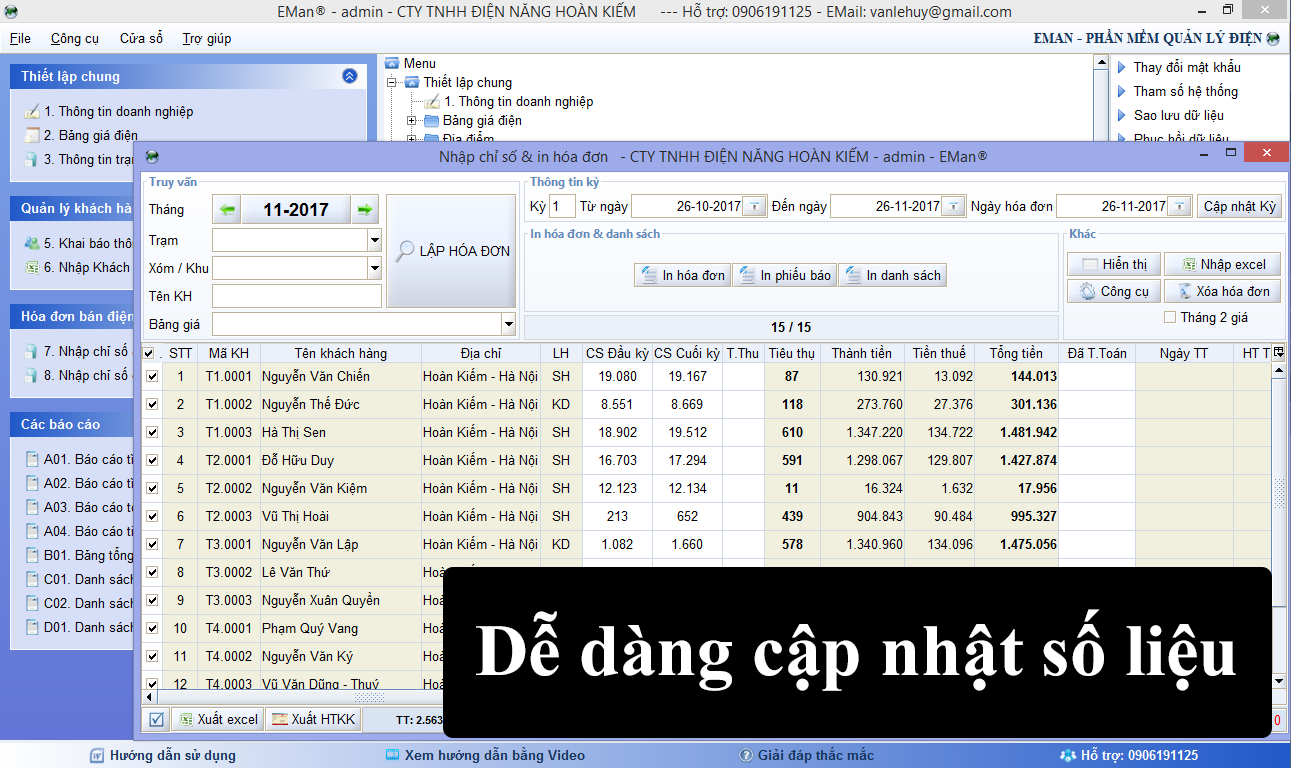
Task: Expand Bảng giá điện tree node
Action: click(412, 120)
